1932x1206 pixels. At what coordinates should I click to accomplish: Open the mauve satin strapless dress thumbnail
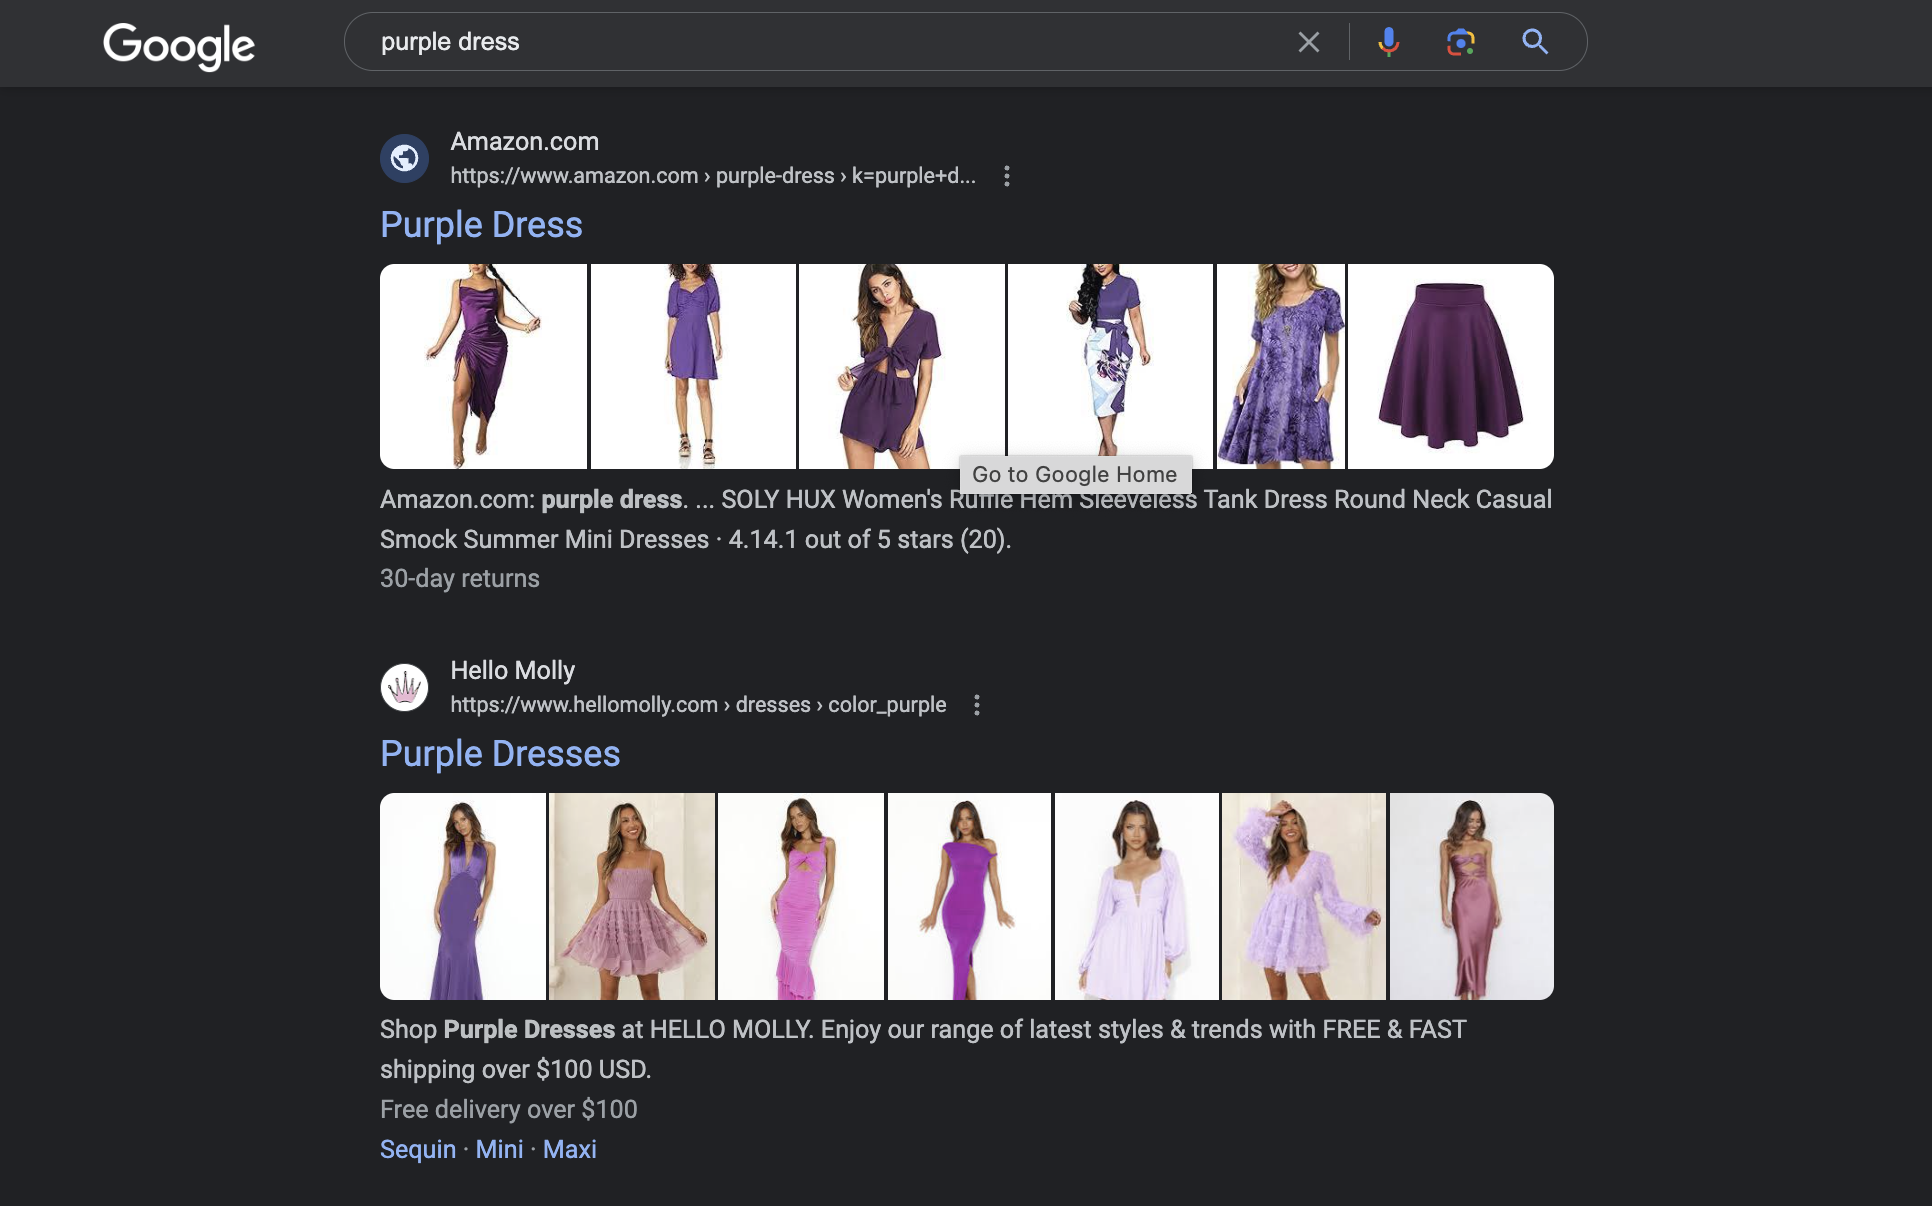click(x=1472, y=896)
